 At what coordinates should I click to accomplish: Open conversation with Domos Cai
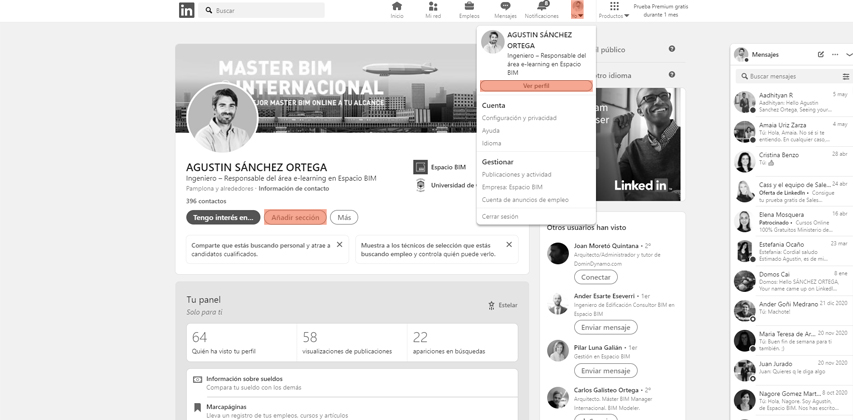pos(792,281)
